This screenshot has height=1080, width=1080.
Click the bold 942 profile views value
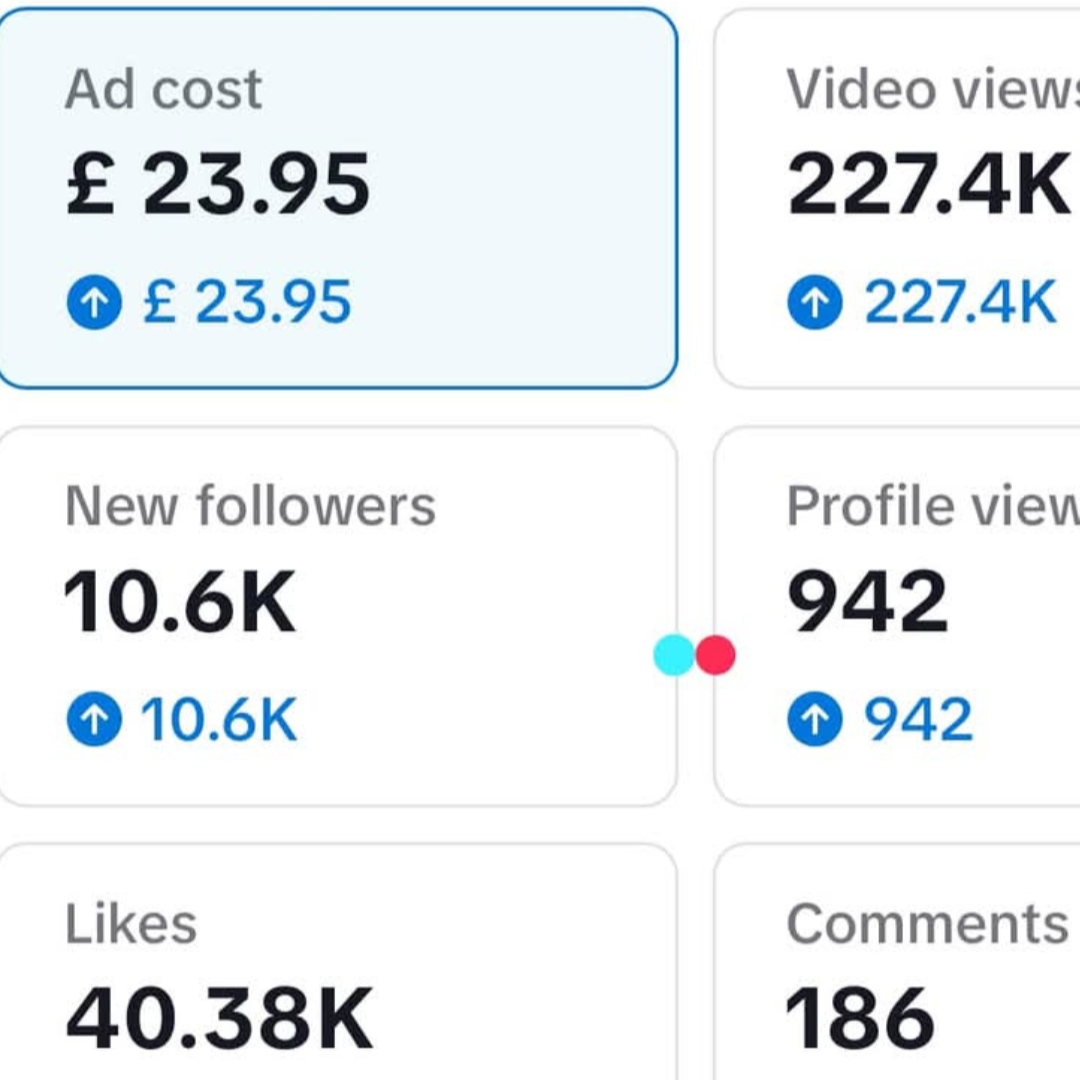click(x=868, y=602)
